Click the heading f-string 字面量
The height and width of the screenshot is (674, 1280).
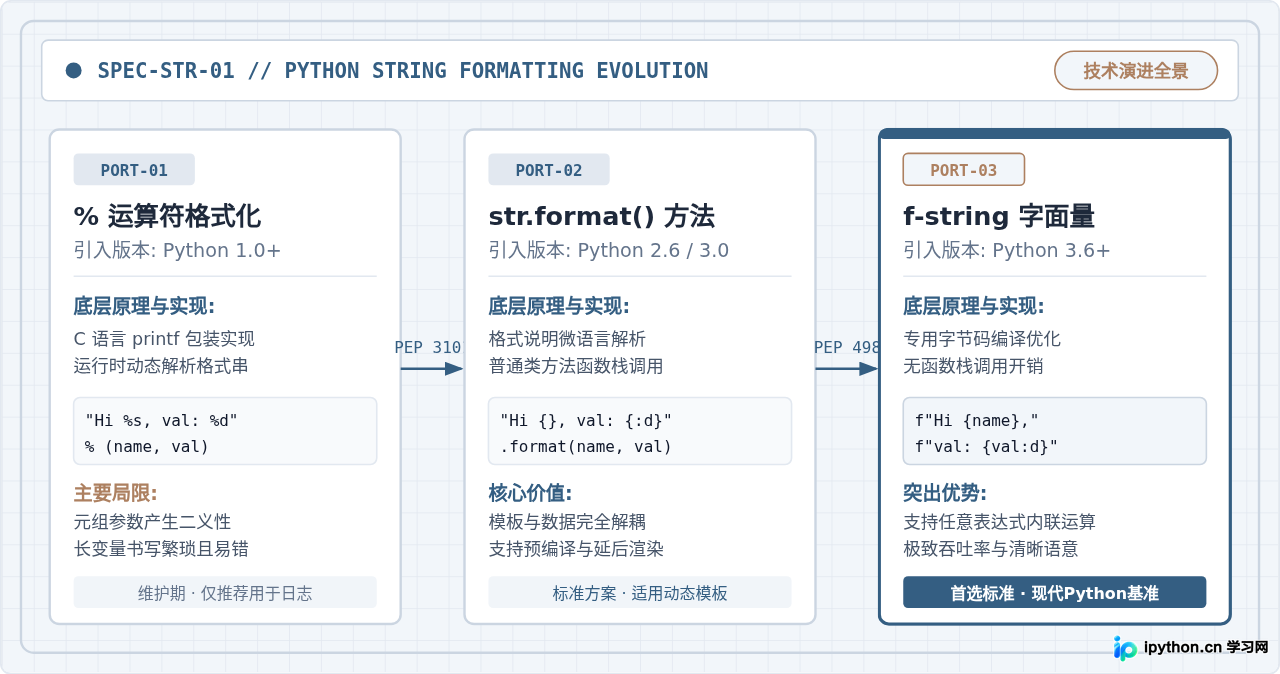click(x=999, y=216)
